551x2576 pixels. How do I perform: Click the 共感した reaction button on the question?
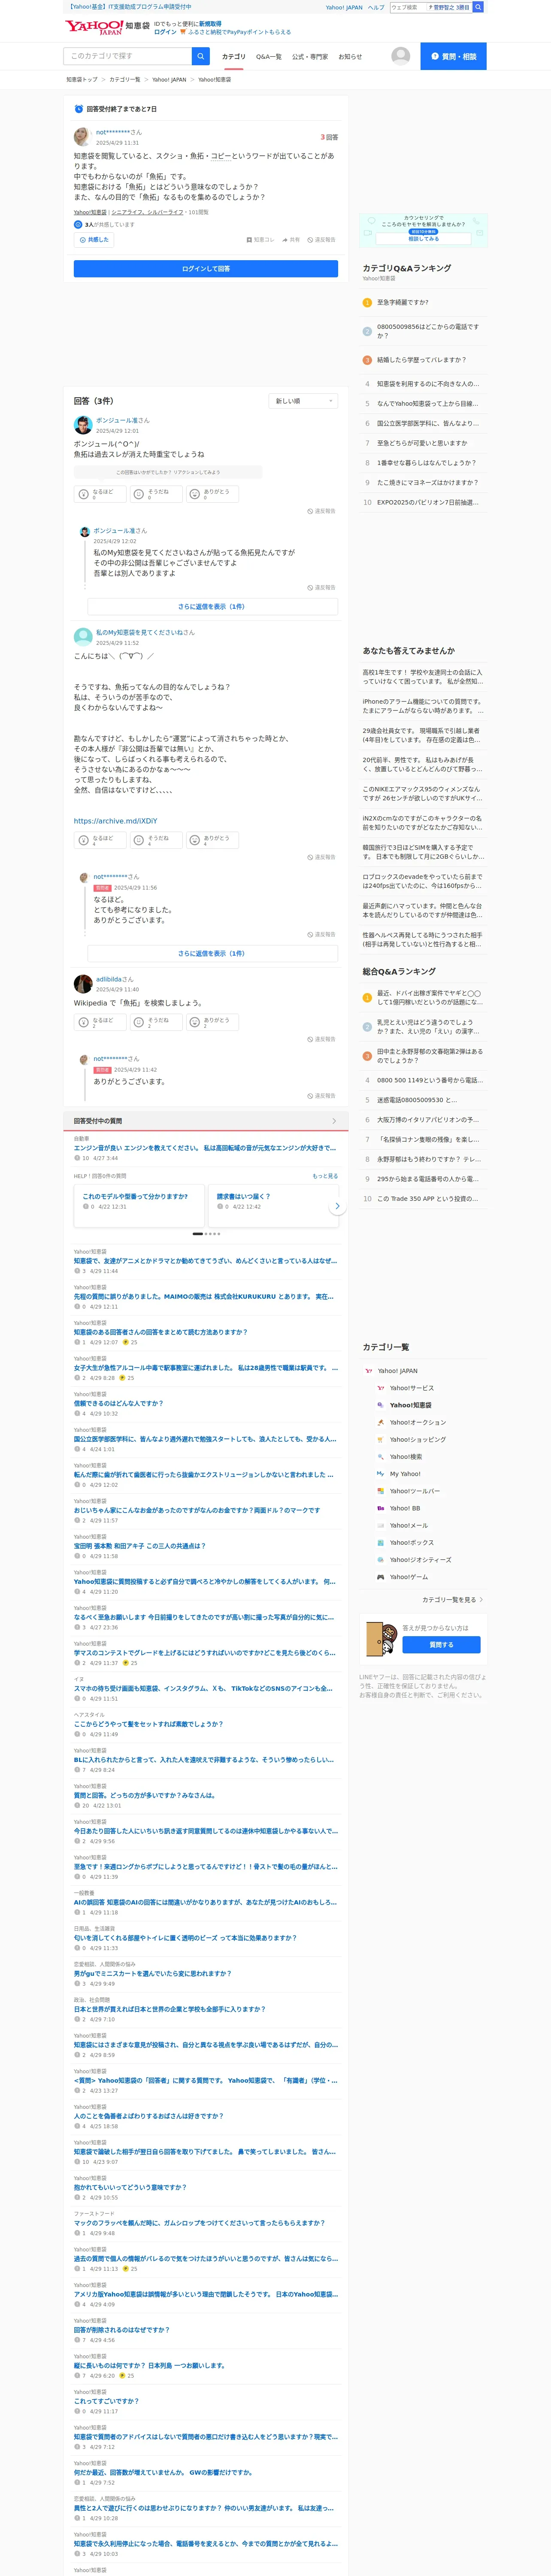[93, 240]
